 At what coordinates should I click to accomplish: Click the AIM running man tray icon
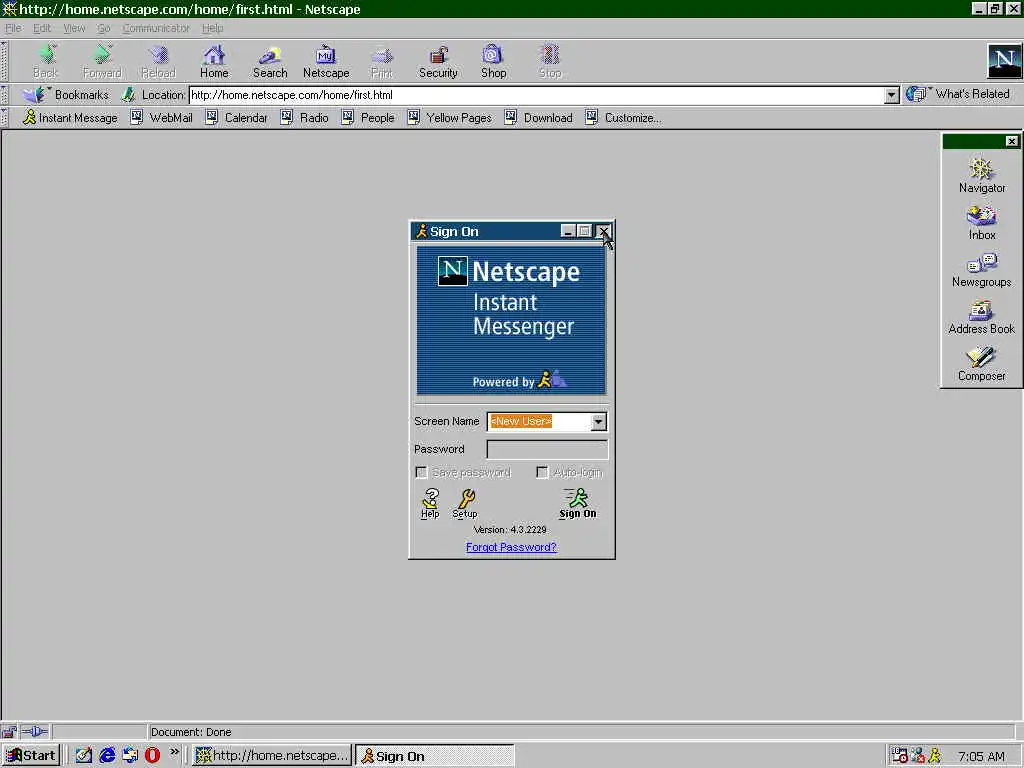pyautogui.click(x=935, y=756)
